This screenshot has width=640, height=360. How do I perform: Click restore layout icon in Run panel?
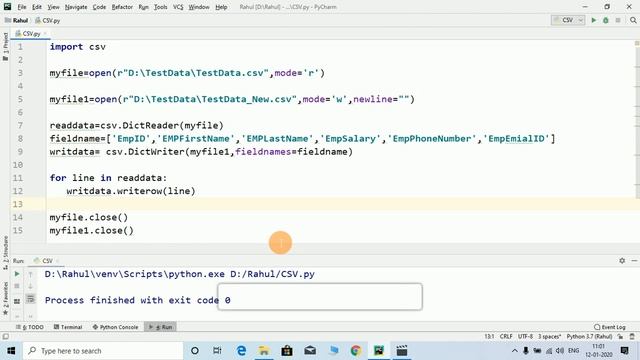(x=17, y=301)
